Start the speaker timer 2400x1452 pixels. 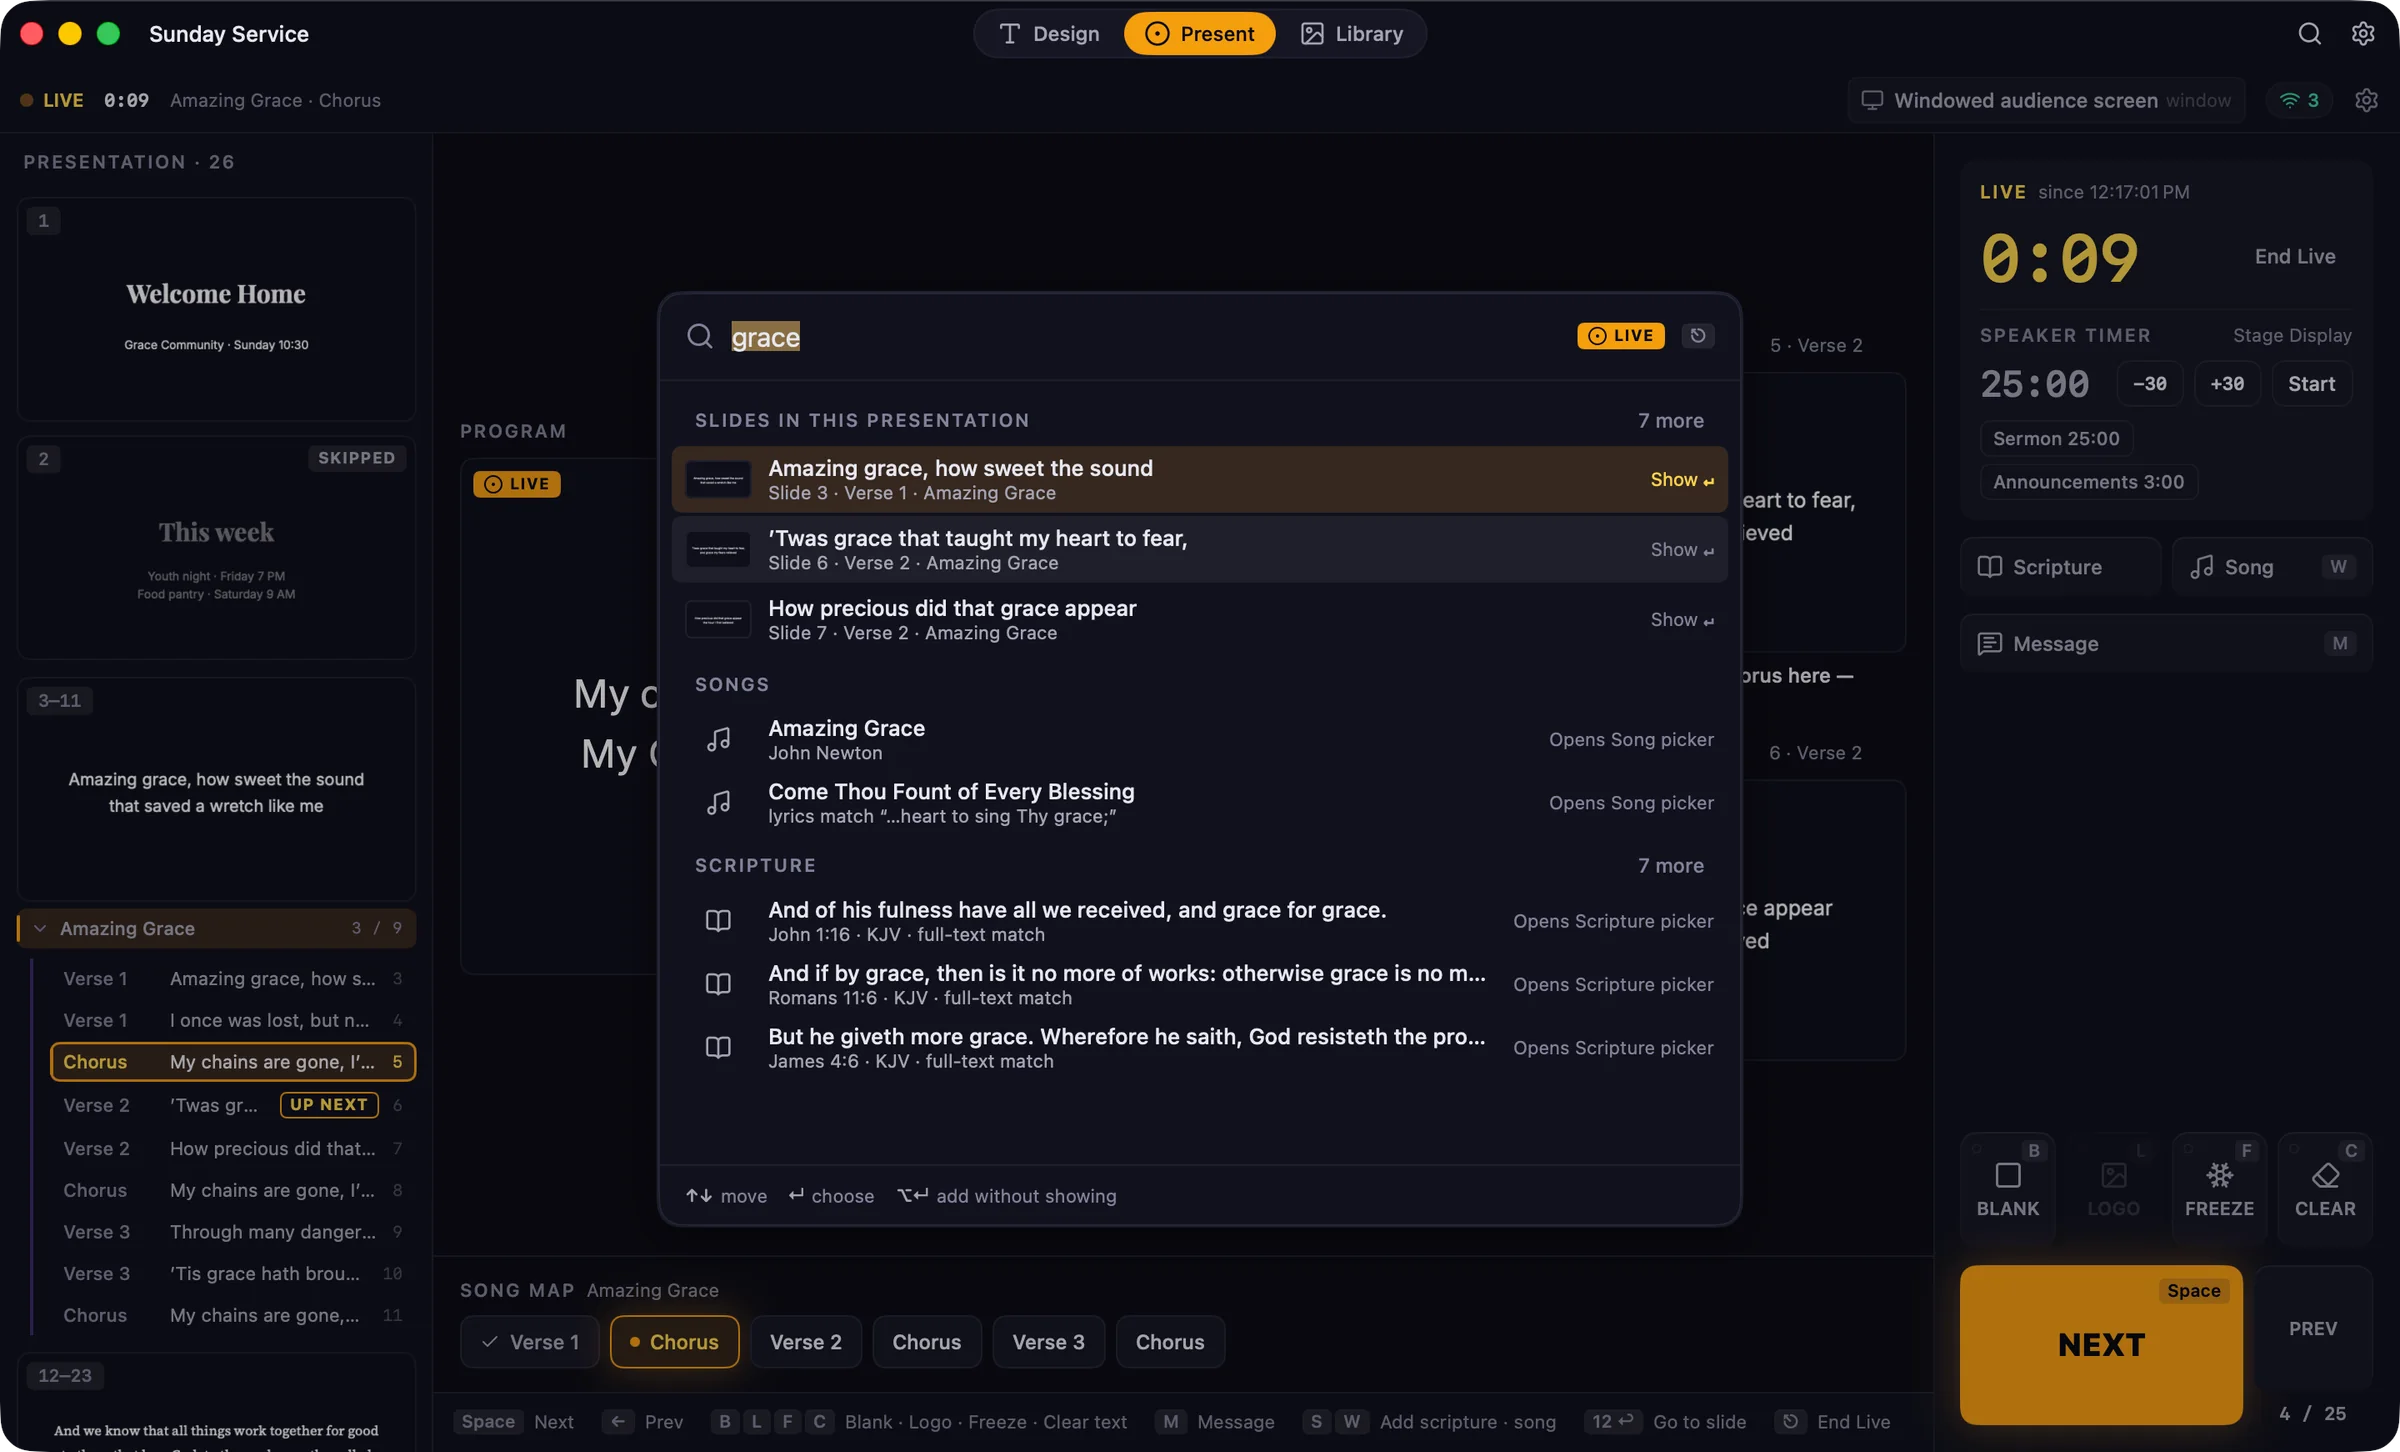(2312, 384)
